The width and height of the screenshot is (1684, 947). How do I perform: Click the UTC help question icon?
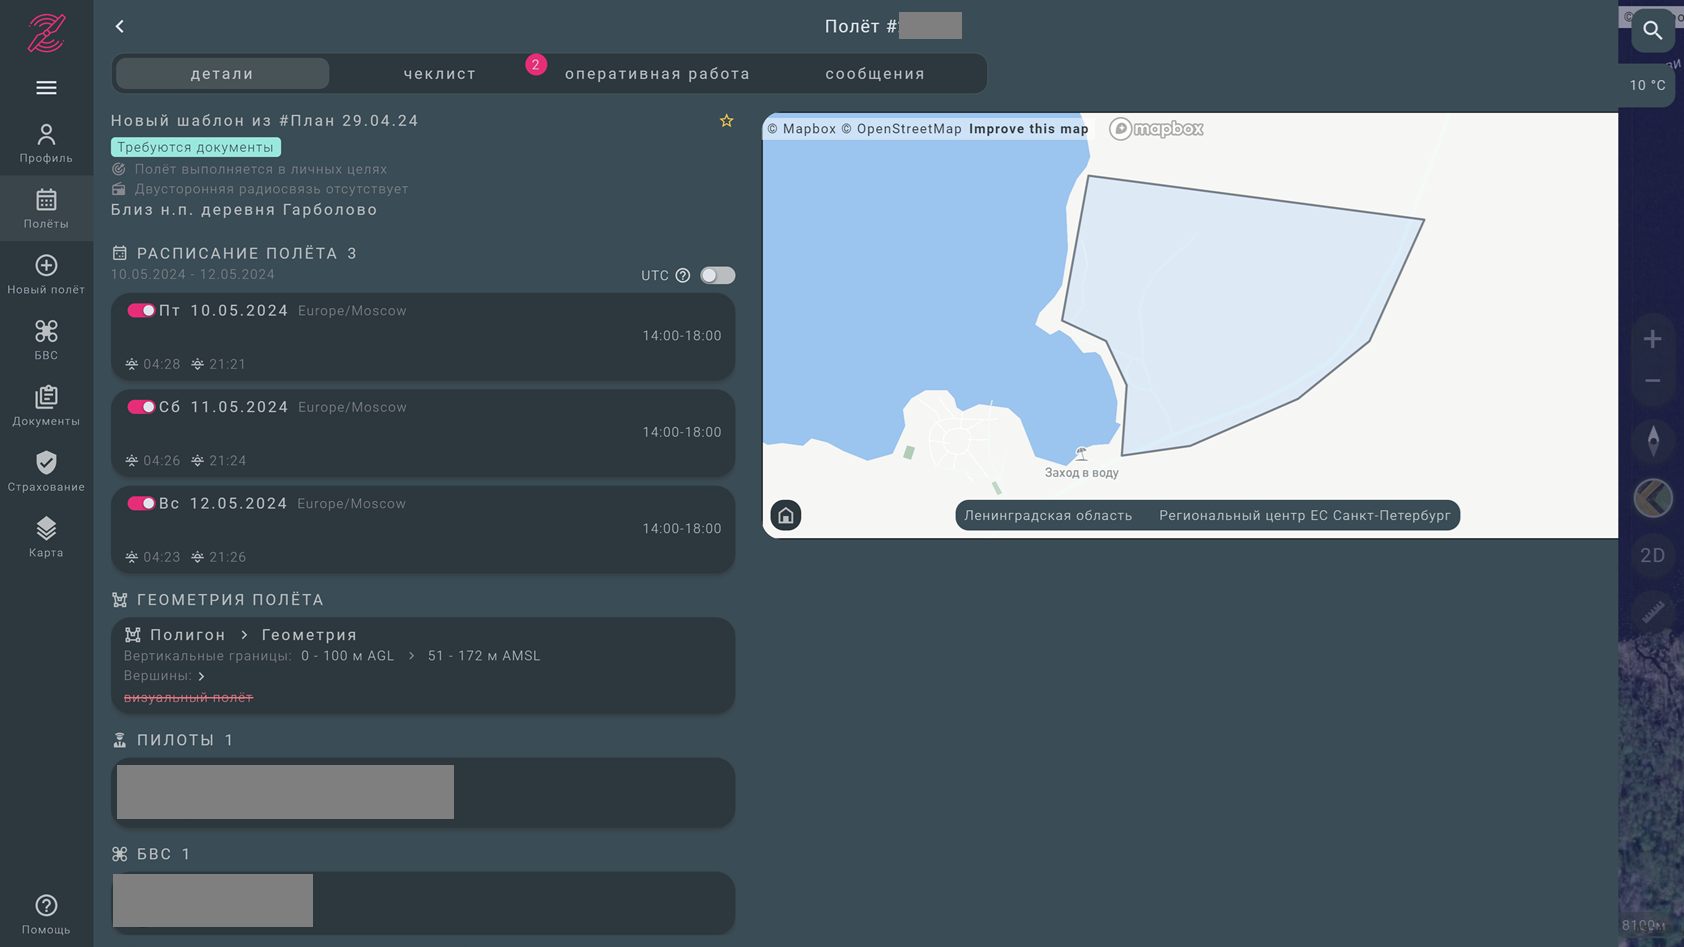pyautogui.click(x=683, y=276)
